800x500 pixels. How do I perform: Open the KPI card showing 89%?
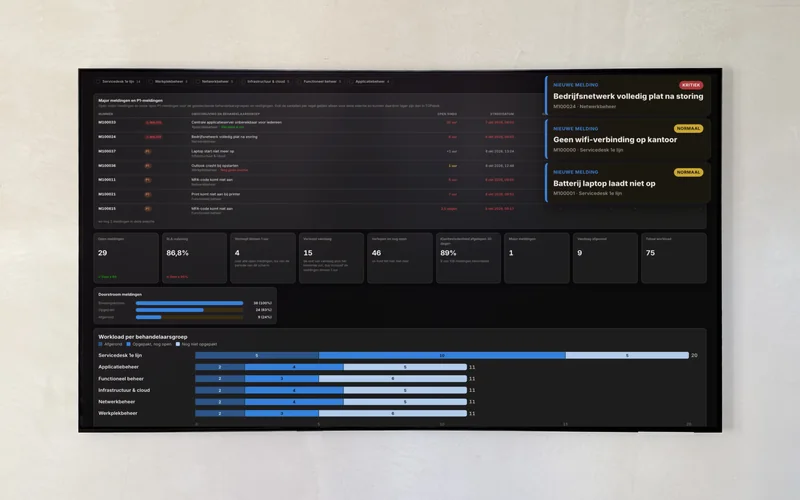tap(468, 258)
